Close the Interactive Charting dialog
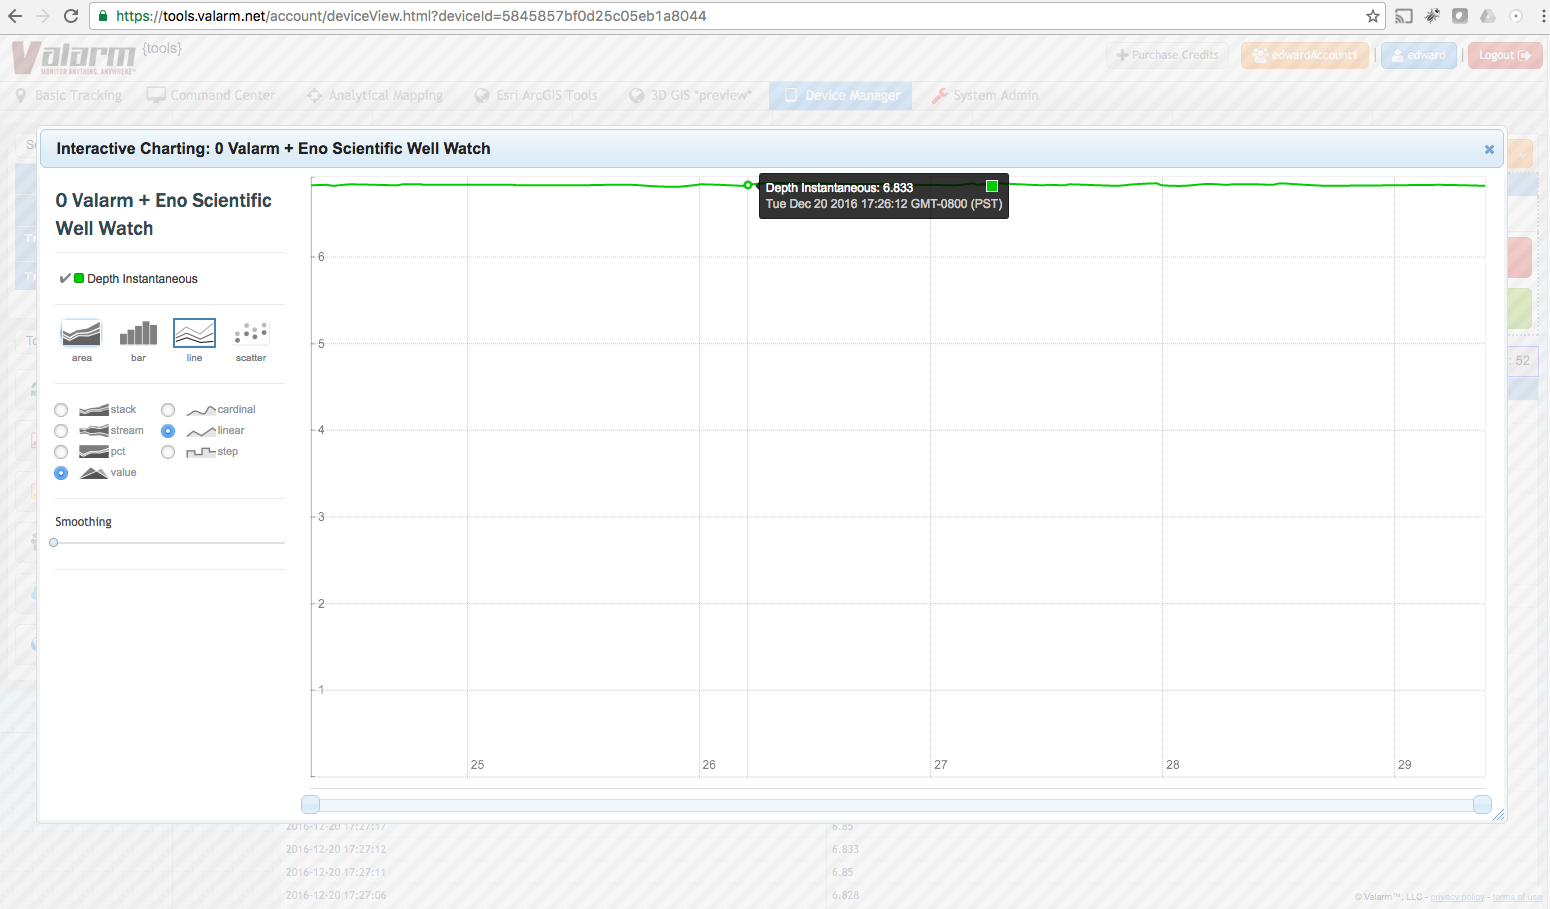Viewport: 1550px width, 909px height. (1489, 149)
